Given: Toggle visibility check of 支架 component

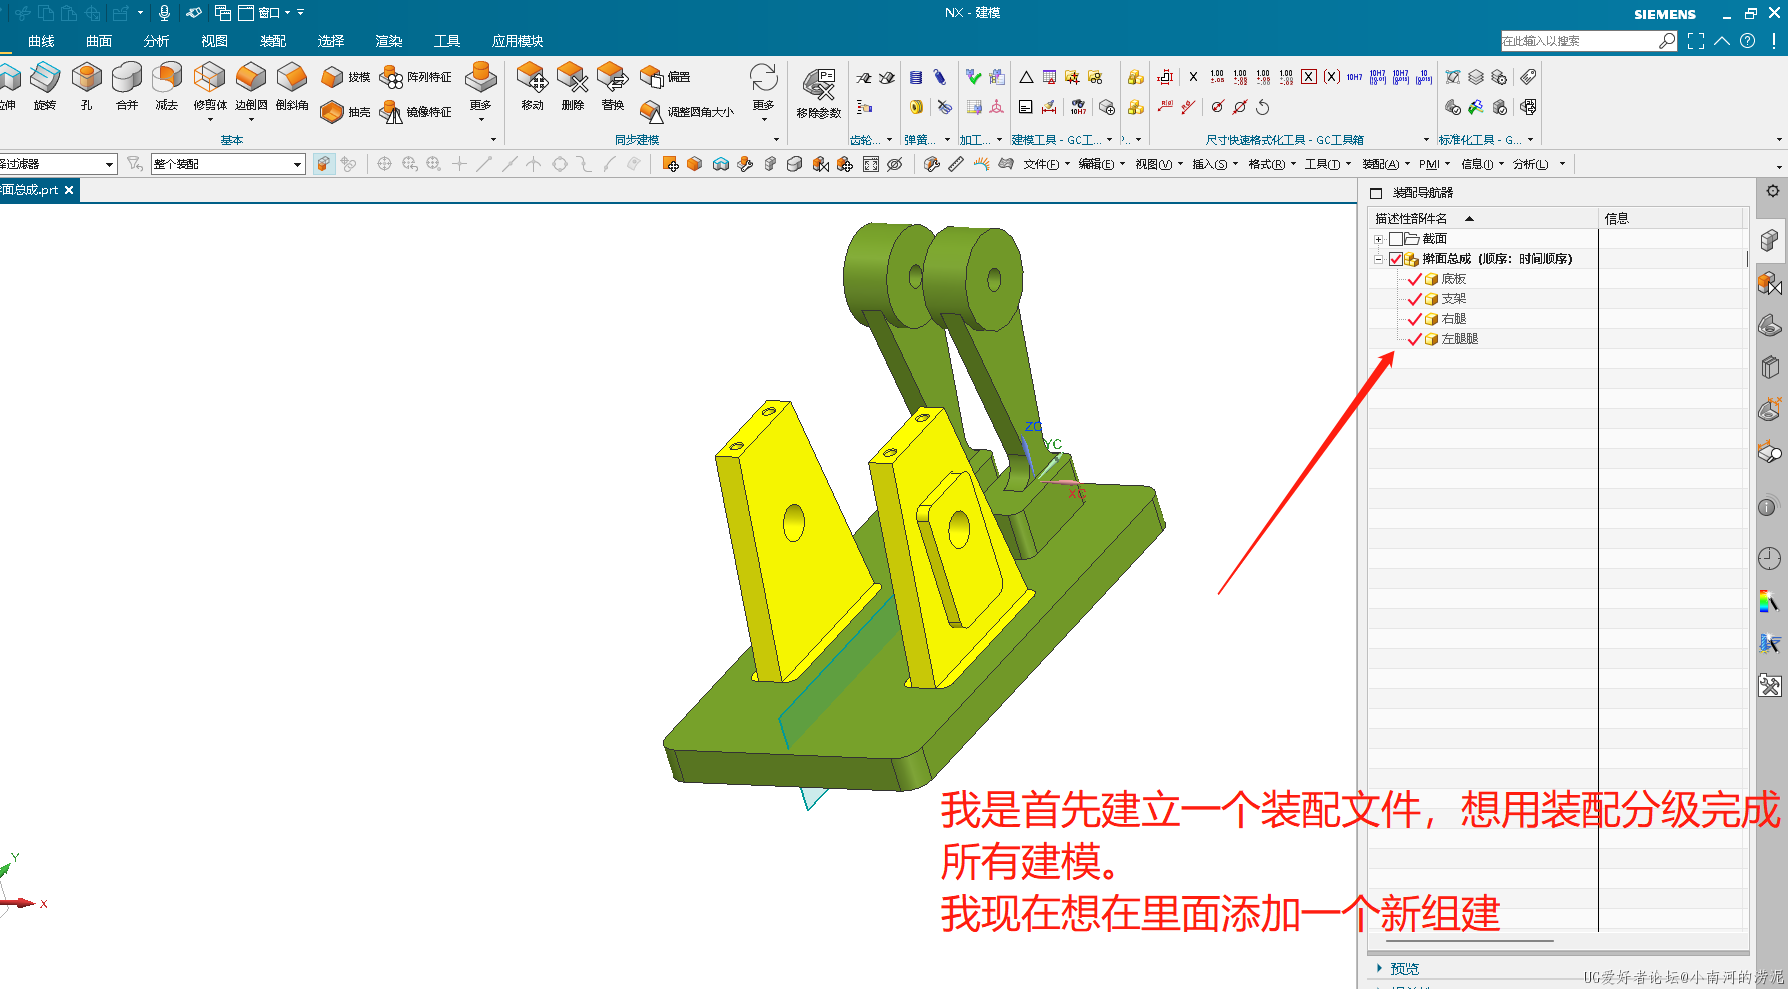Looking at the screenshot, I should point(1414,299).
